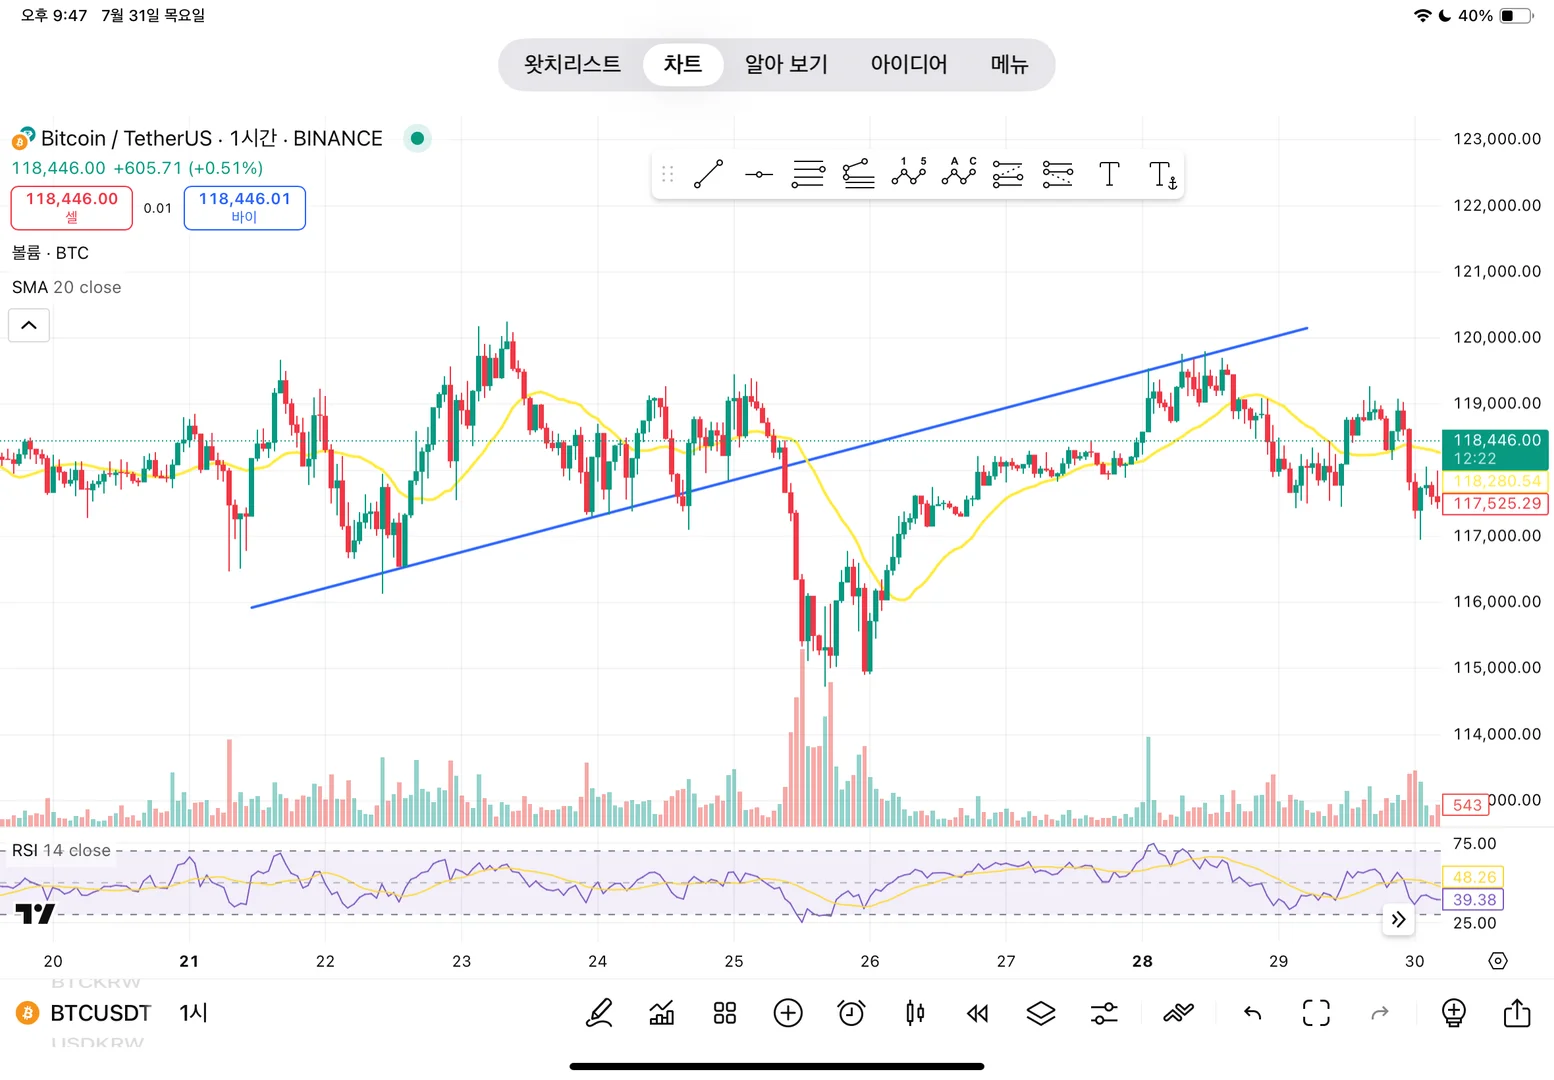The width and height of the screenshot is (1554, 1080).
Task: Select the 볼륨 · BTC indicator legend
Action: pyautogui.click(x=50, y=253)
